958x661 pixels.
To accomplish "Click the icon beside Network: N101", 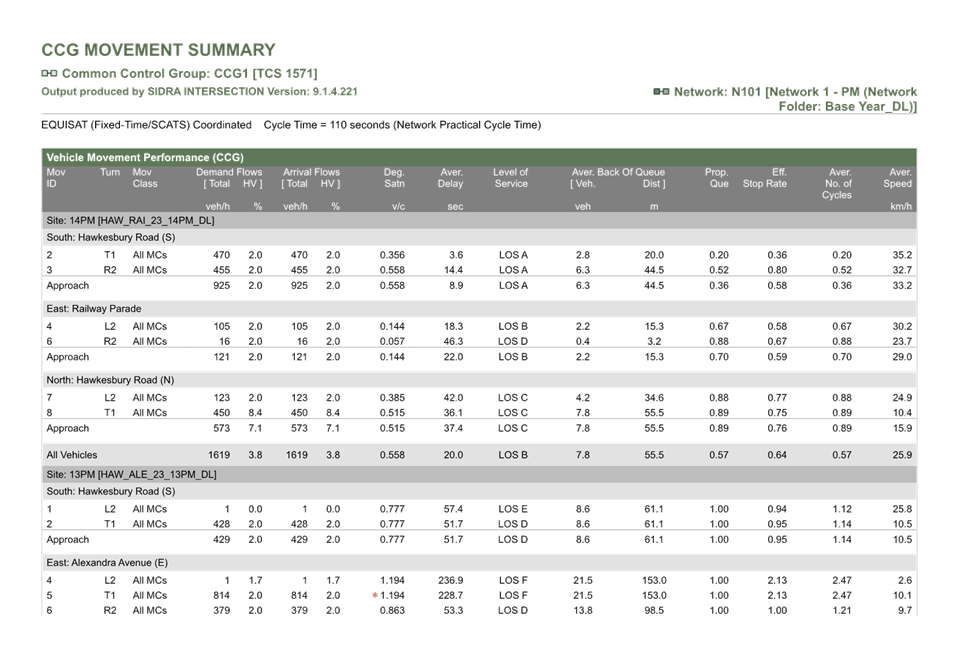I will coord(661,92).
